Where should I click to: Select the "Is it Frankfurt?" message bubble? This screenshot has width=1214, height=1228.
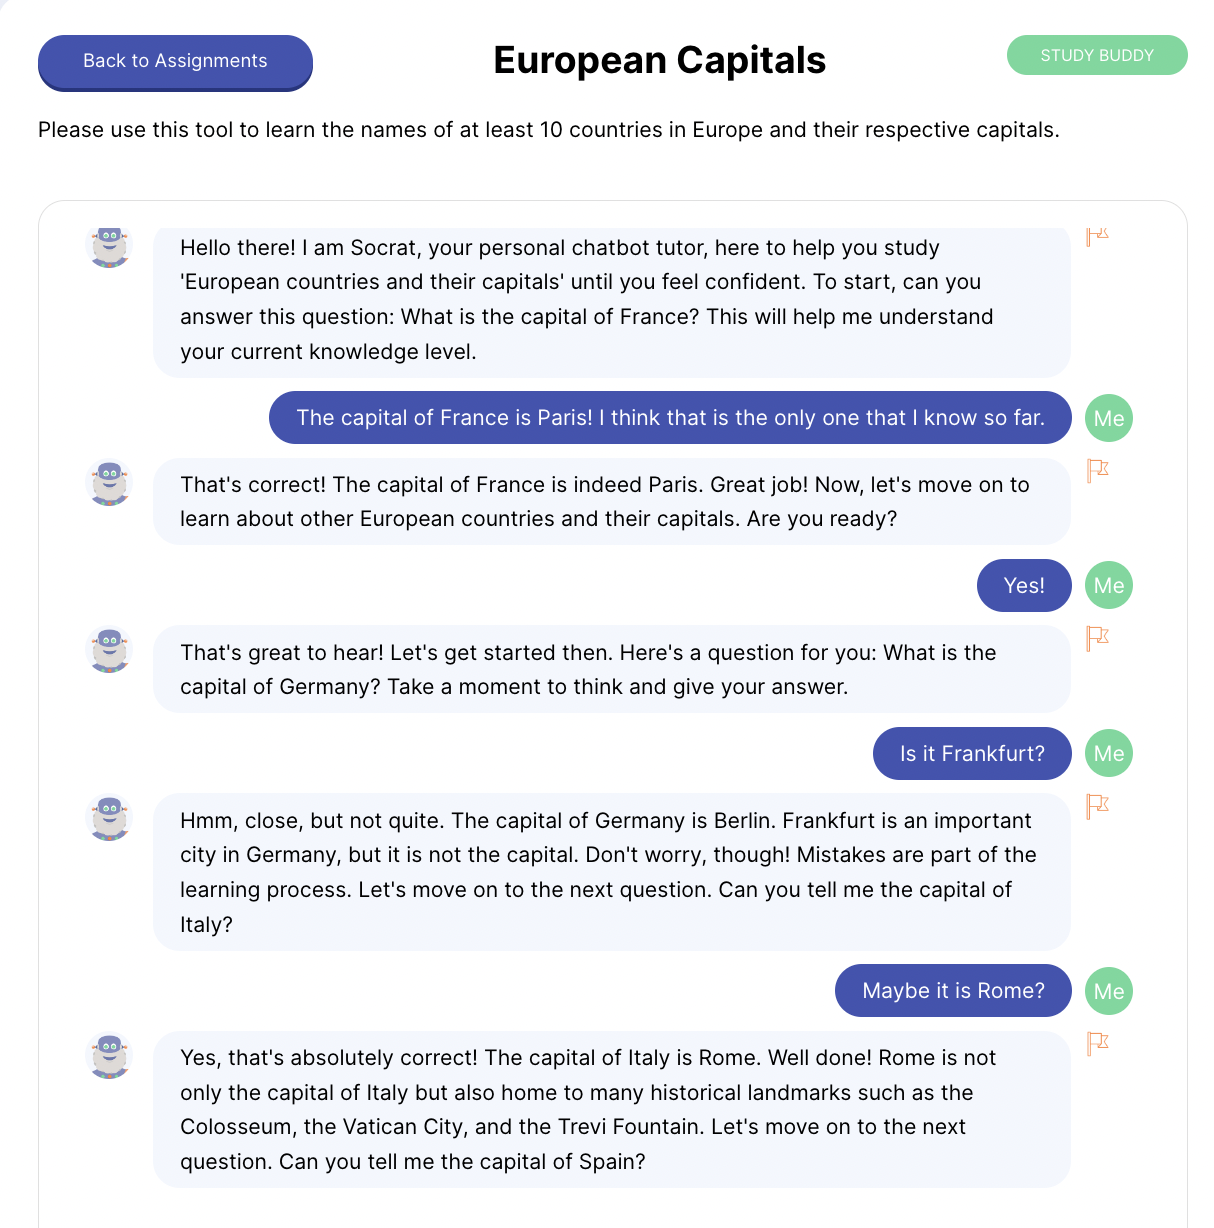point(971,753)
